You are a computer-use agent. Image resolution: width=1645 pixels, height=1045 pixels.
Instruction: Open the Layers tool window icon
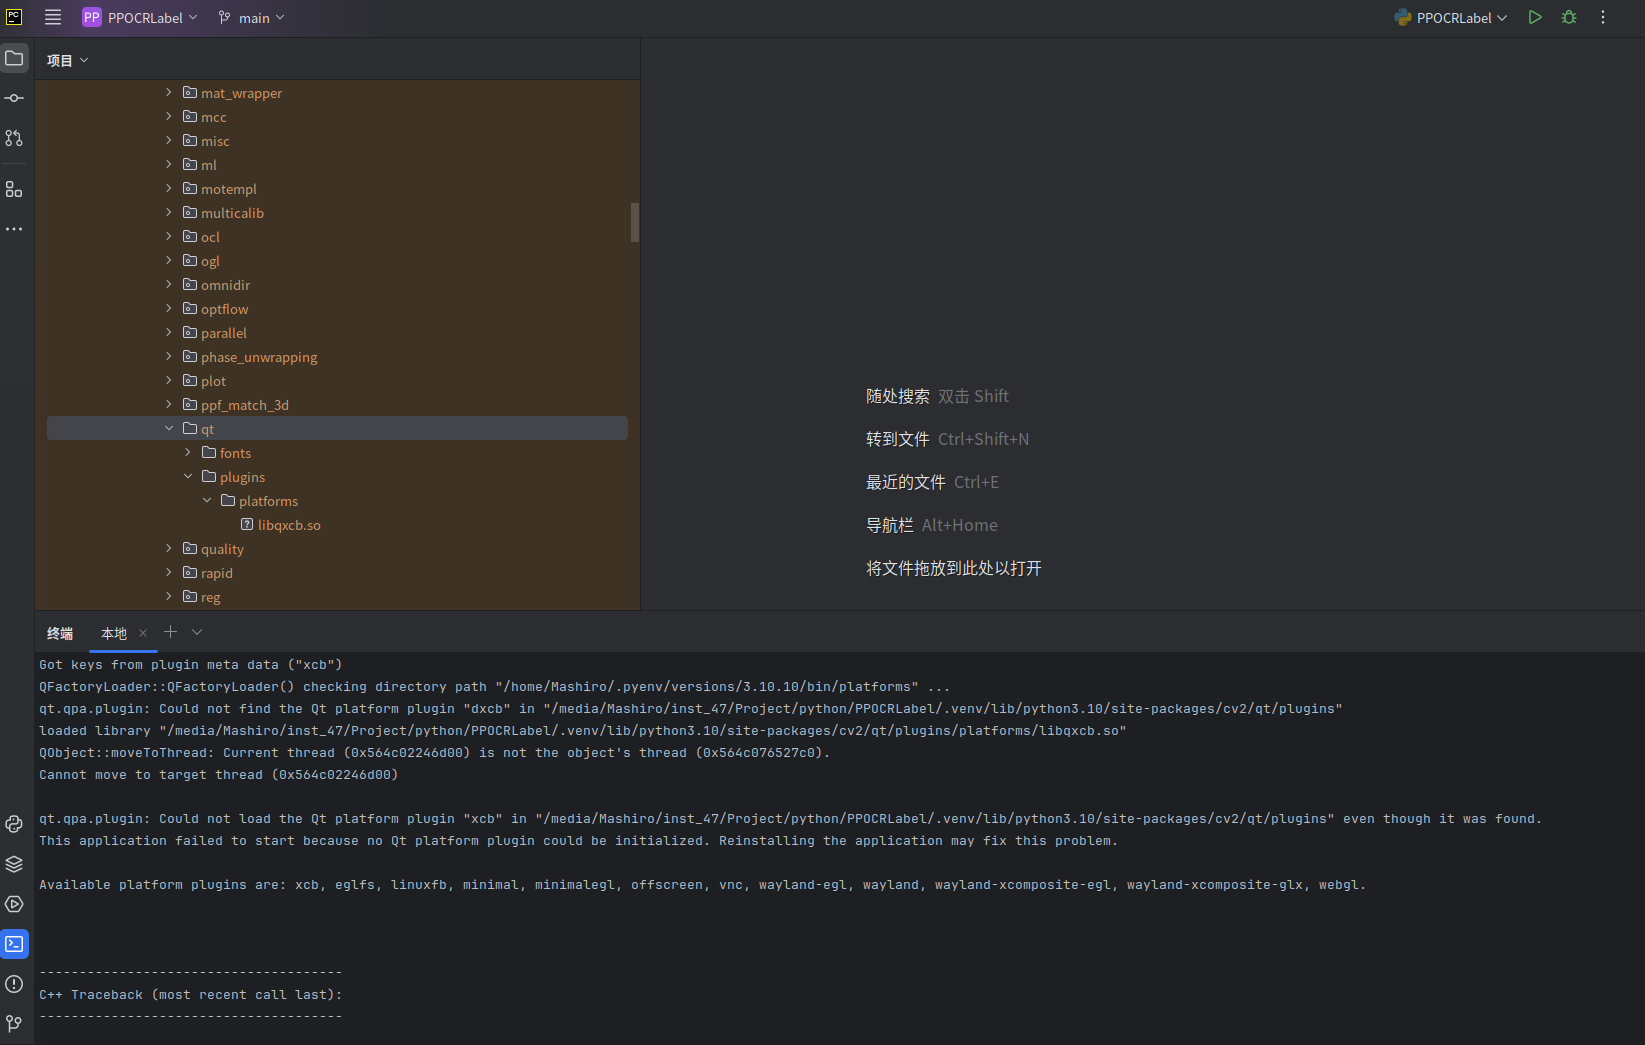point(14,864)
